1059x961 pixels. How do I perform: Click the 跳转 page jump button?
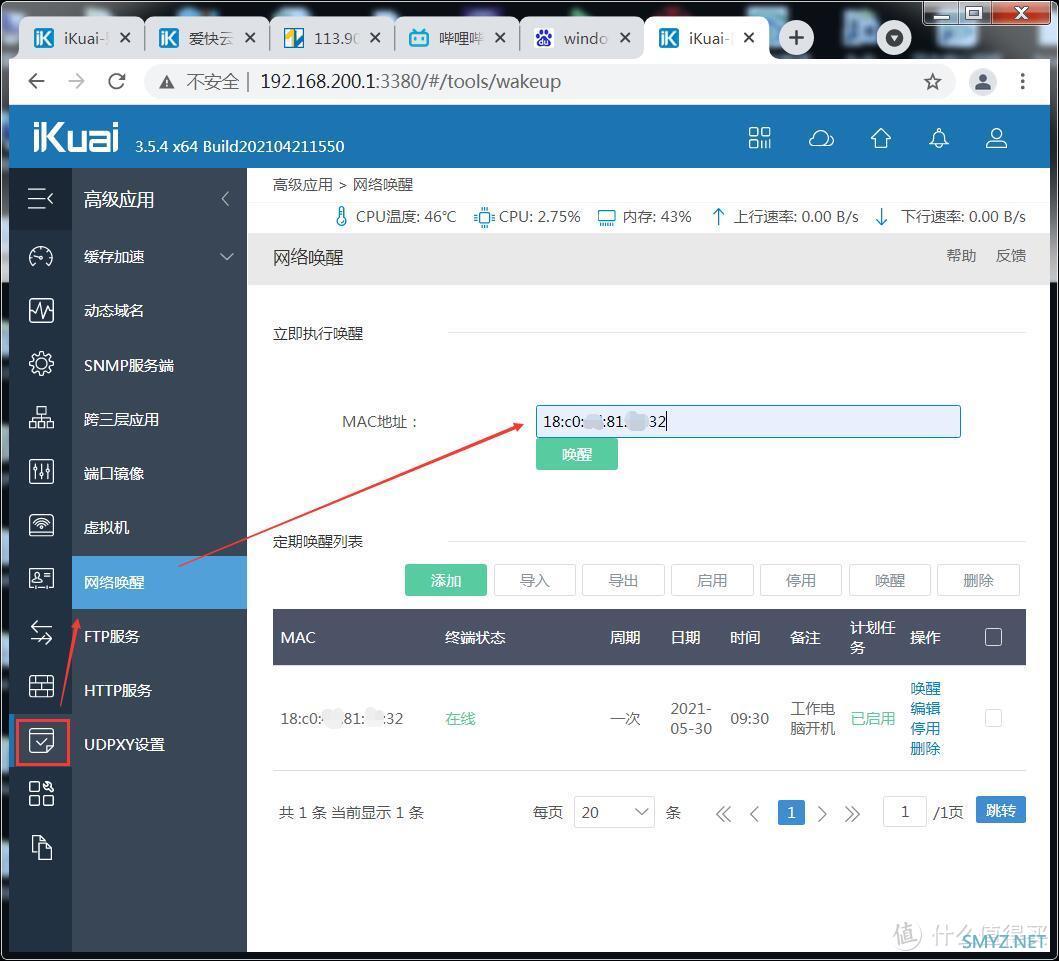[1000, 810]
